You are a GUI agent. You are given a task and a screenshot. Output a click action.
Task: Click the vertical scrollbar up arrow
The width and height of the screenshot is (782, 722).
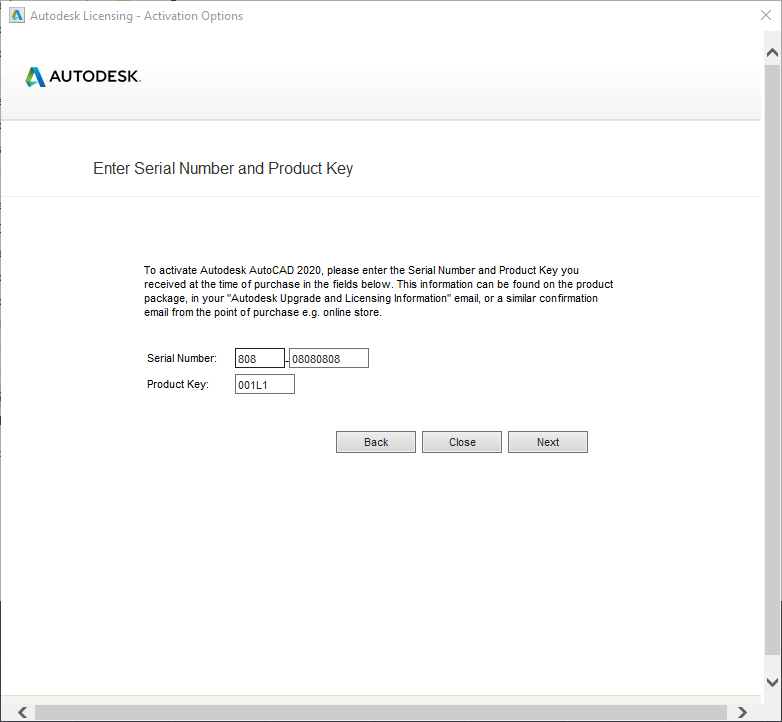pos(772,52)
